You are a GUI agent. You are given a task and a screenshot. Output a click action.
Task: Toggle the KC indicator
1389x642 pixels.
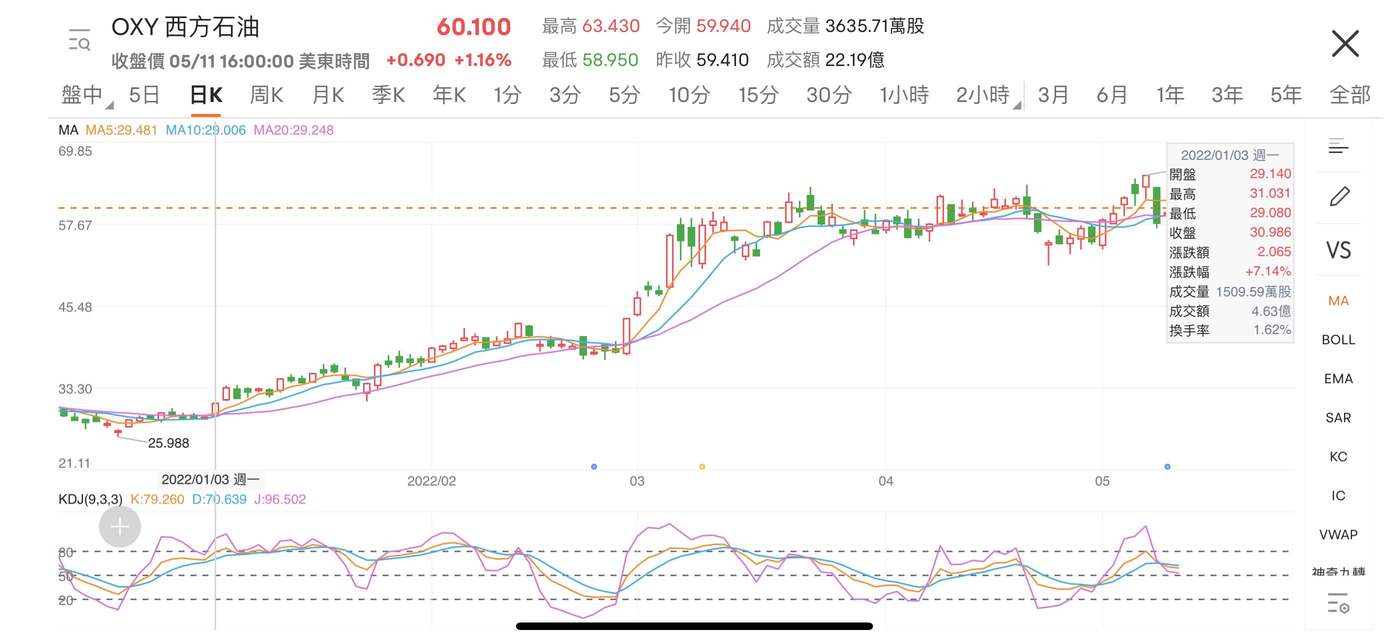tap(1338, 456)
